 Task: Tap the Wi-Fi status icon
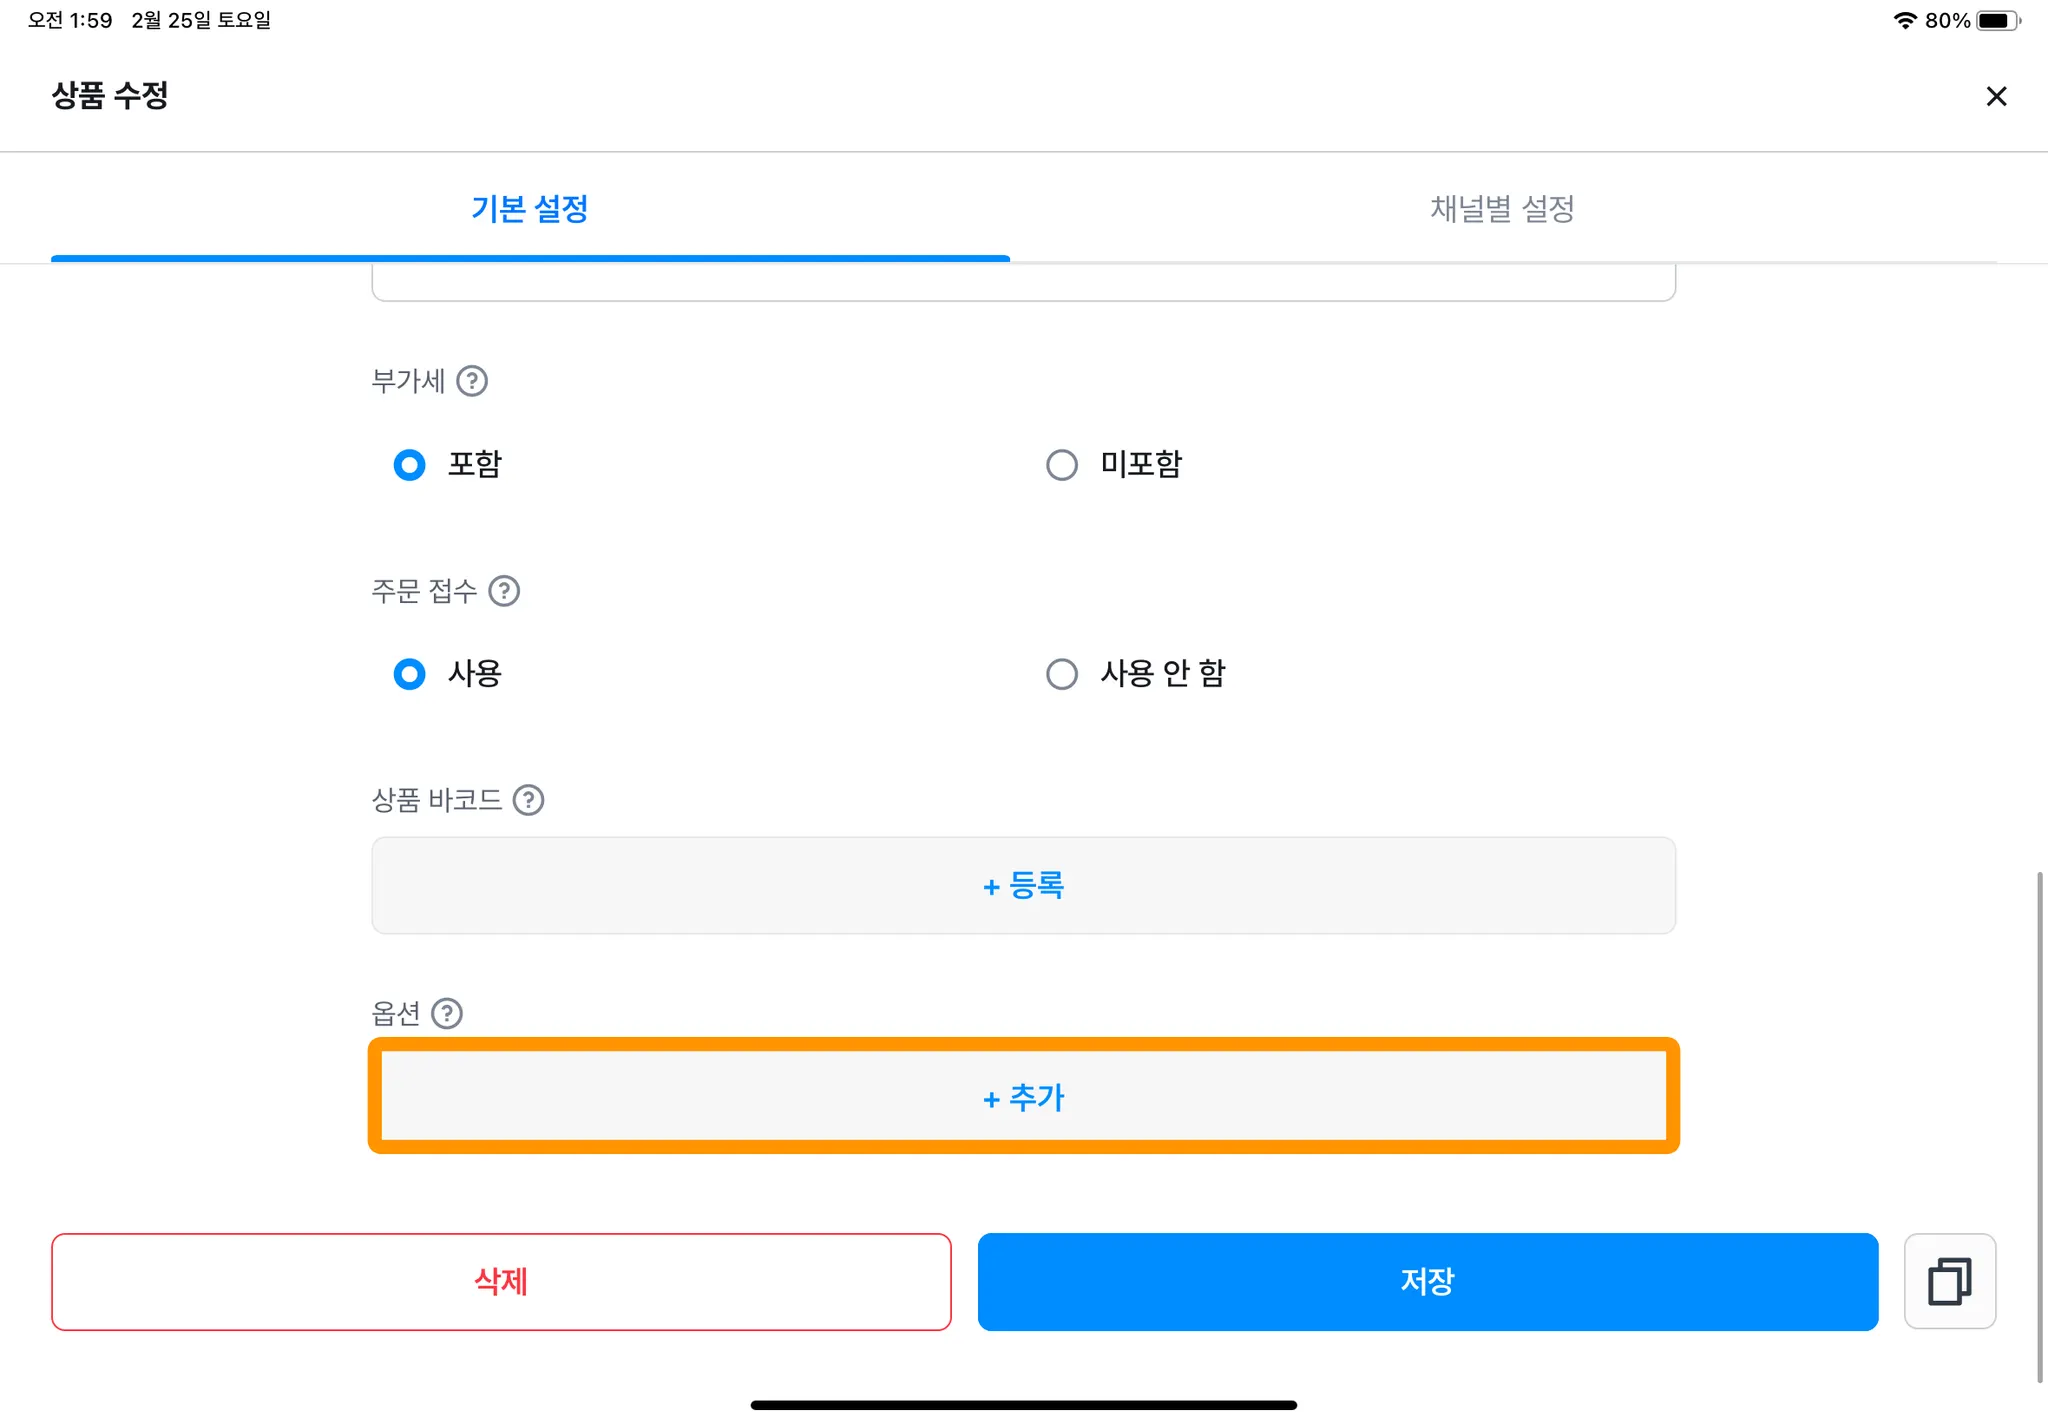point(1905,20)
